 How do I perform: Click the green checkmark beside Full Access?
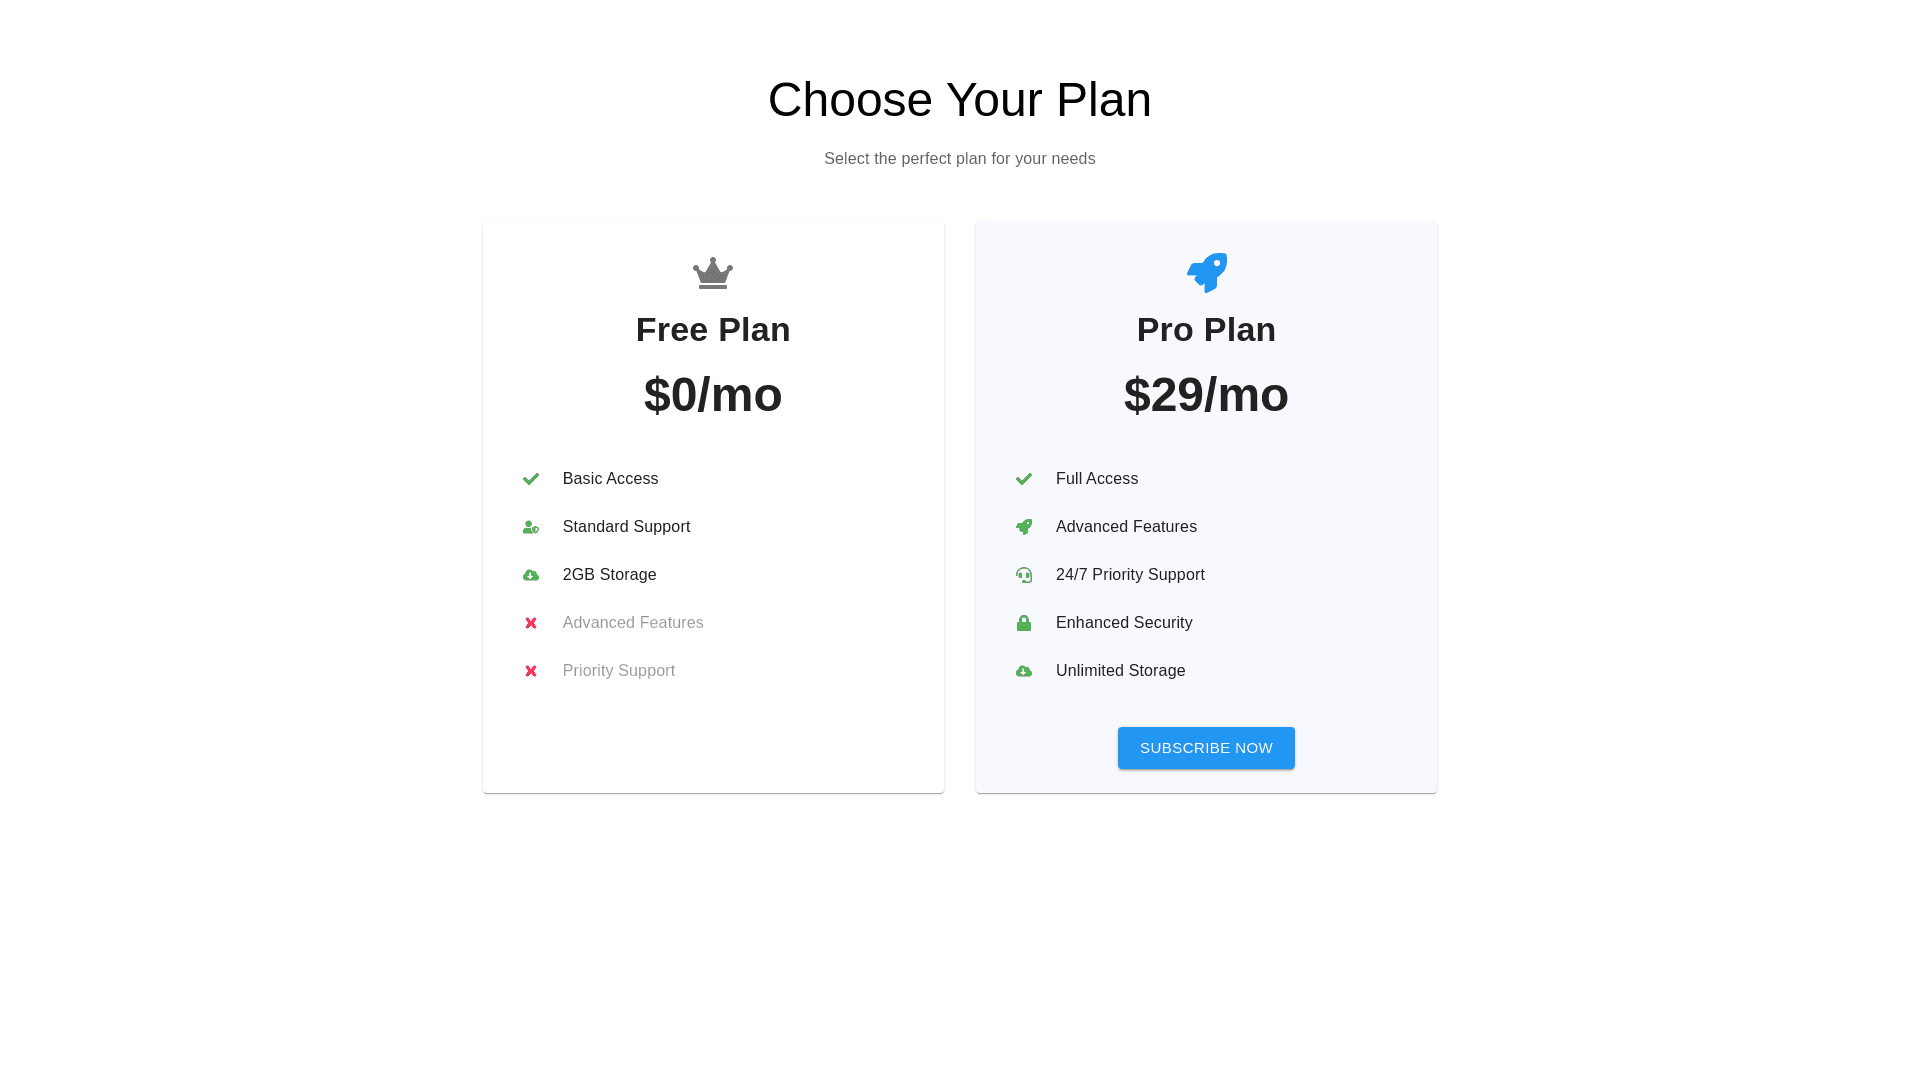tap(1024, 479)
